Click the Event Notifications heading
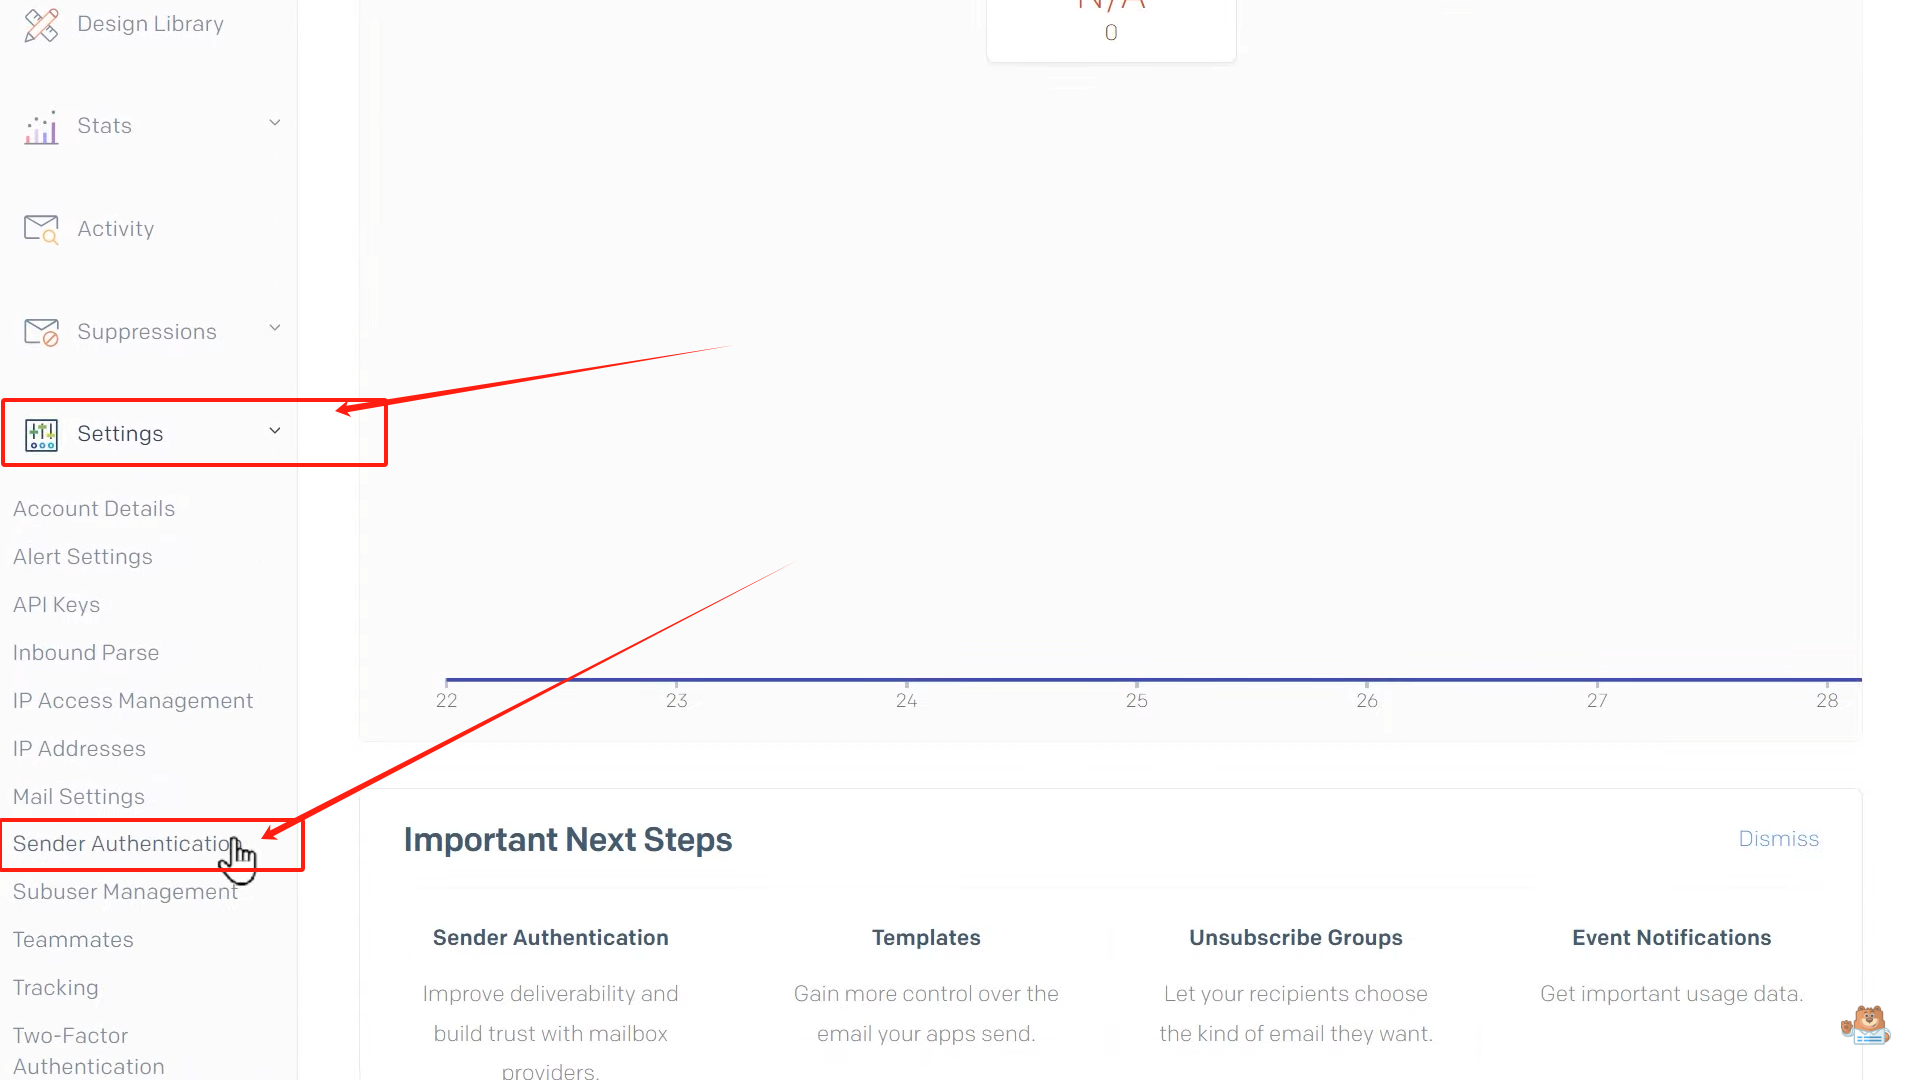The width and height of the screenshot is (1920, 1080). (x=1671, y=938)
